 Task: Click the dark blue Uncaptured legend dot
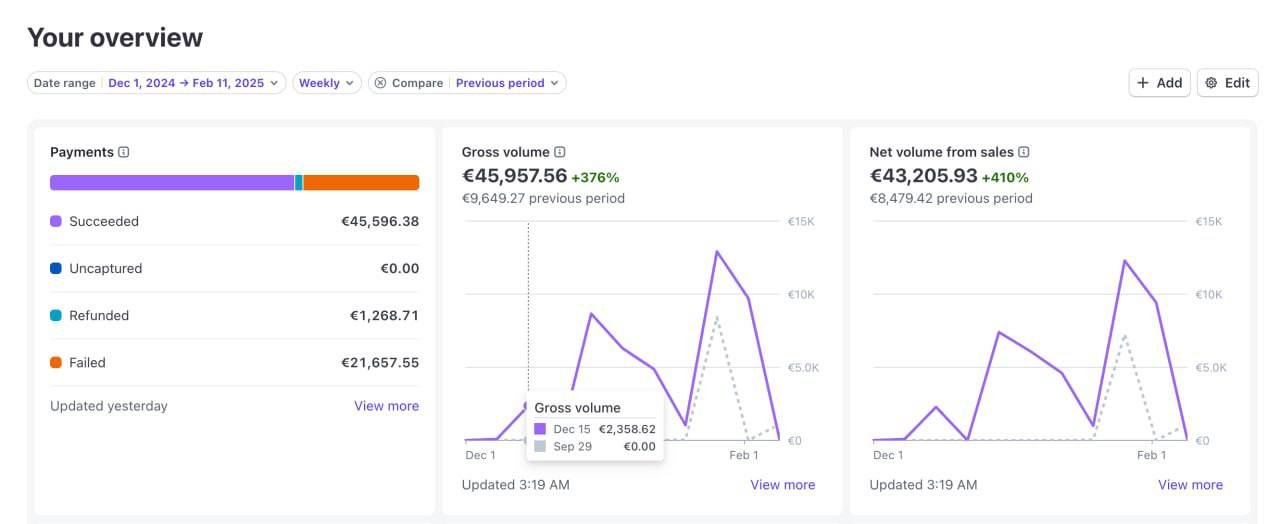(x=56, y=268)
